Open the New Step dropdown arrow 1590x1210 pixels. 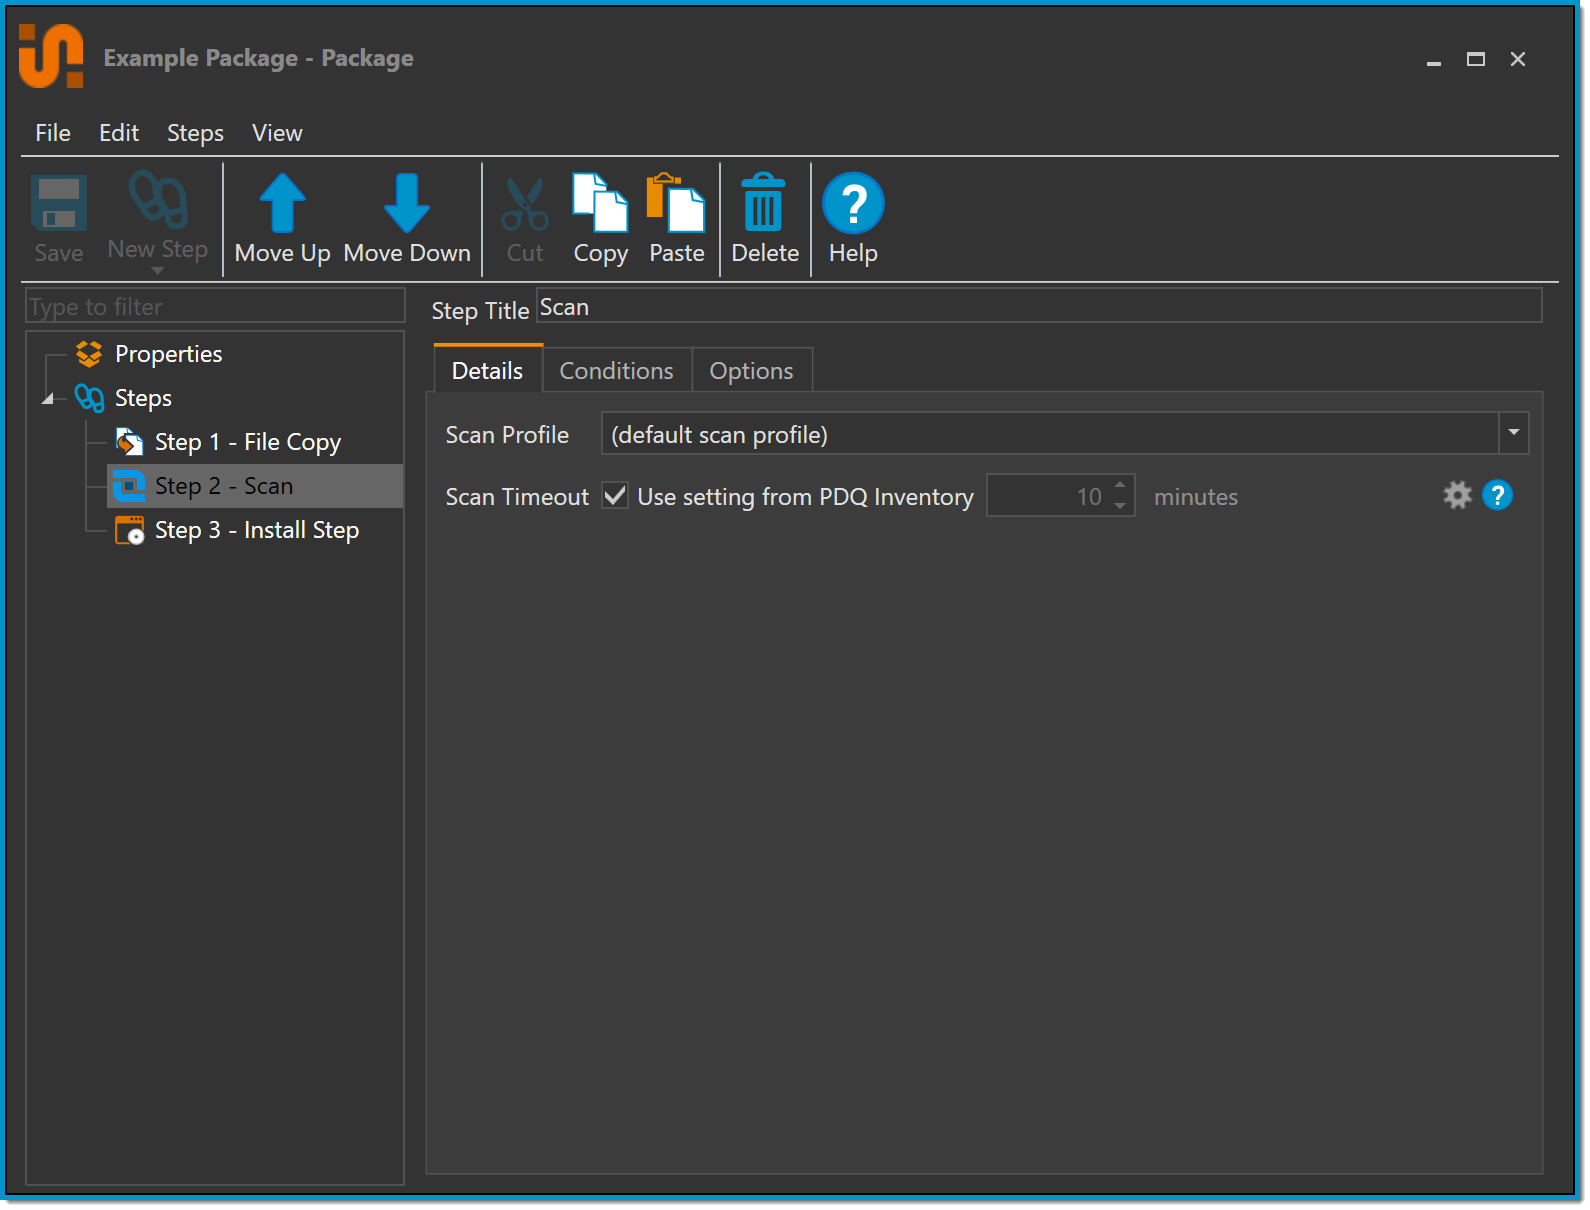(x=157, y=271)
